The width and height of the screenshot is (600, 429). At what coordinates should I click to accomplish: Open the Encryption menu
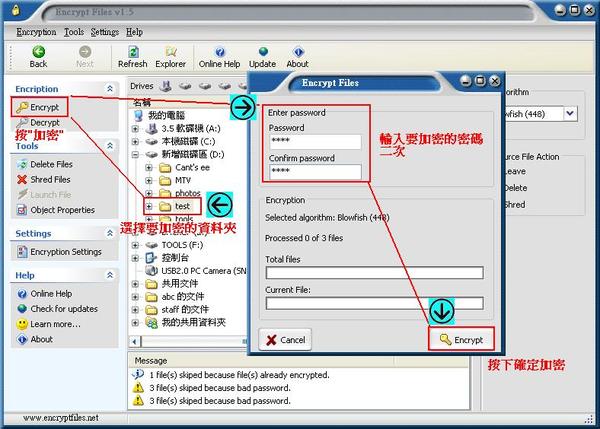click(36, 32)
